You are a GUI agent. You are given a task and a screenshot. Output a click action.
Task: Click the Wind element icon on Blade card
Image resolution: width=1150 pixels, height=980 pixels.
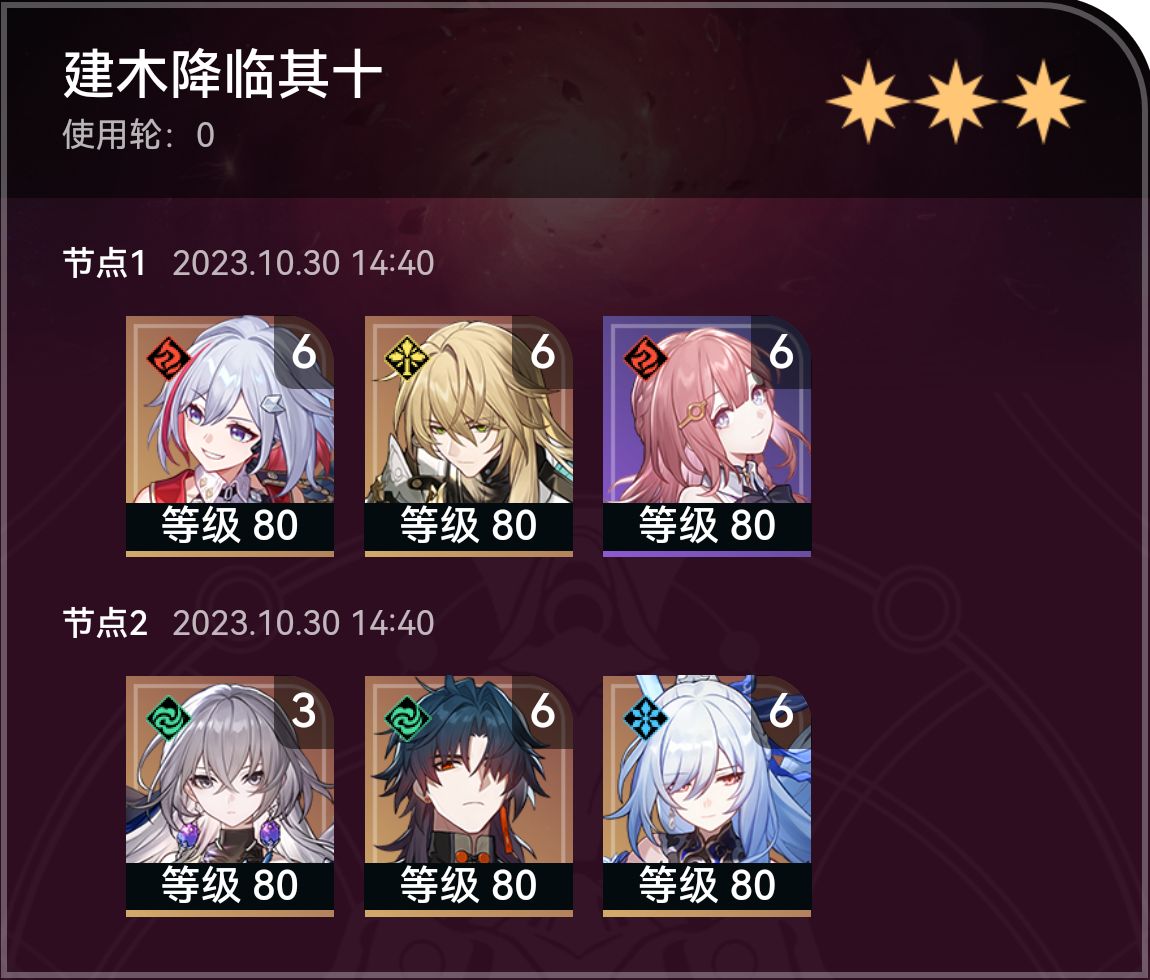tap(406, 718)
